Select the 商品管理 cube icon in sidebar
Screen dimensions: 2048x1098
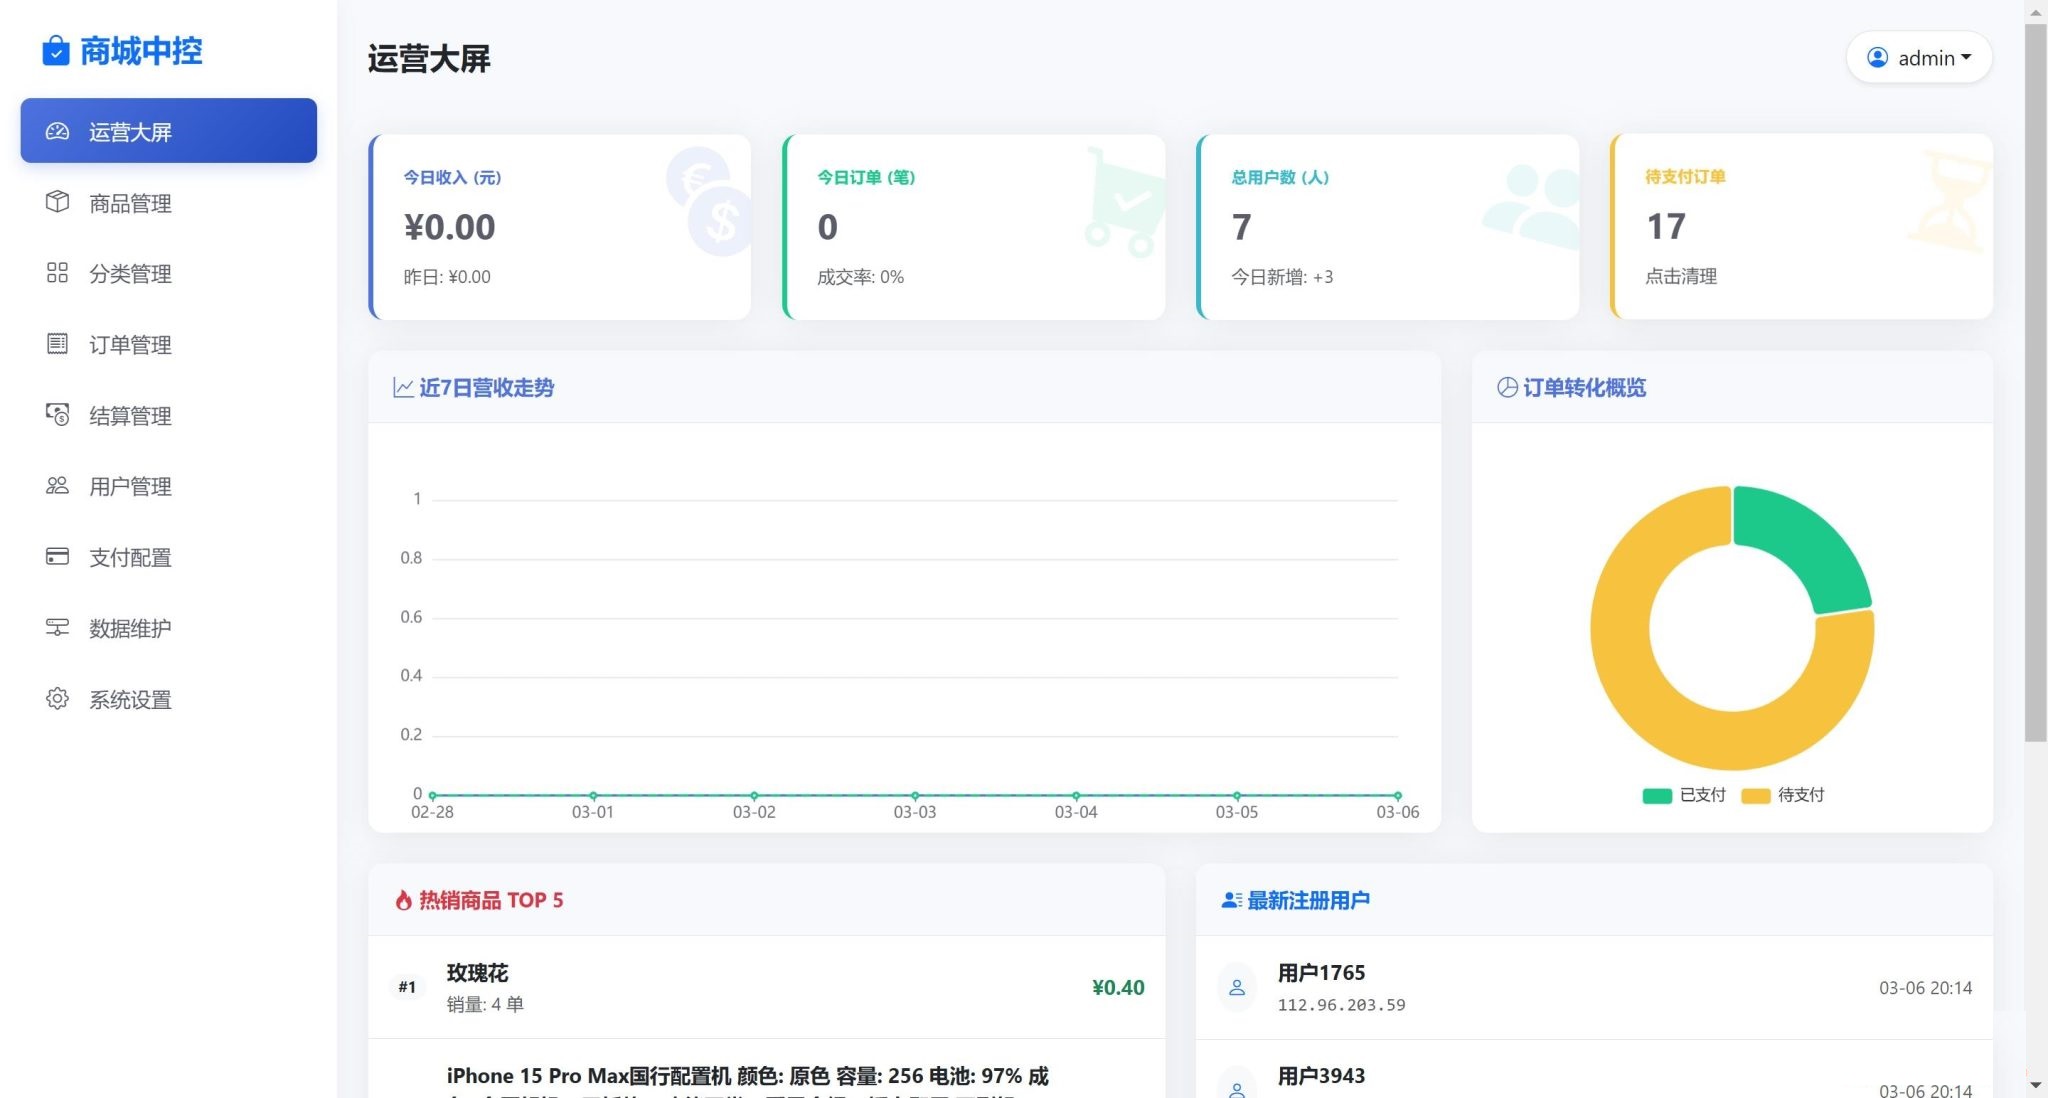click(57, 202)
